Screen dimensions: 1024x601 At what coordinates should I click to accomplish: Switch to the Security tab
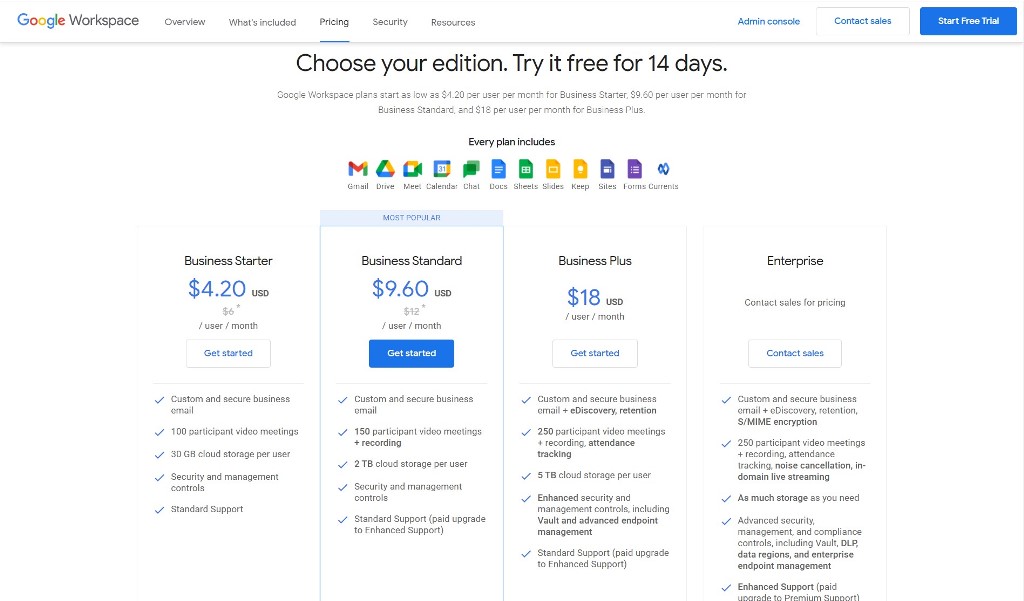pos(390,22)
